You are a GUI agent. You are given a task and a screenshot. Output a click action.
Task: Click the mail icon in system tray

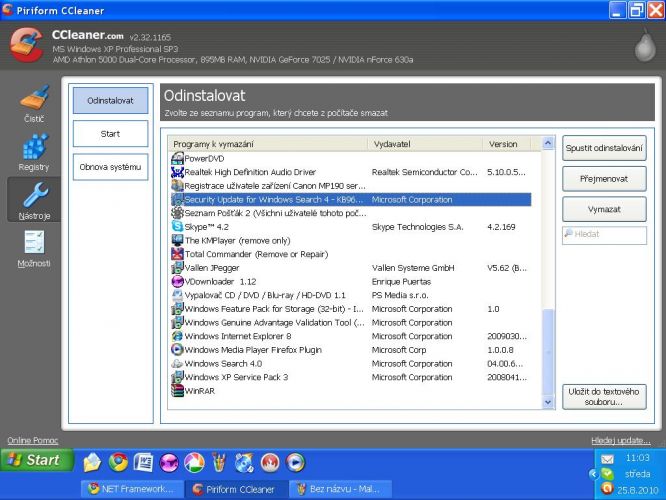tap(607, 459)
